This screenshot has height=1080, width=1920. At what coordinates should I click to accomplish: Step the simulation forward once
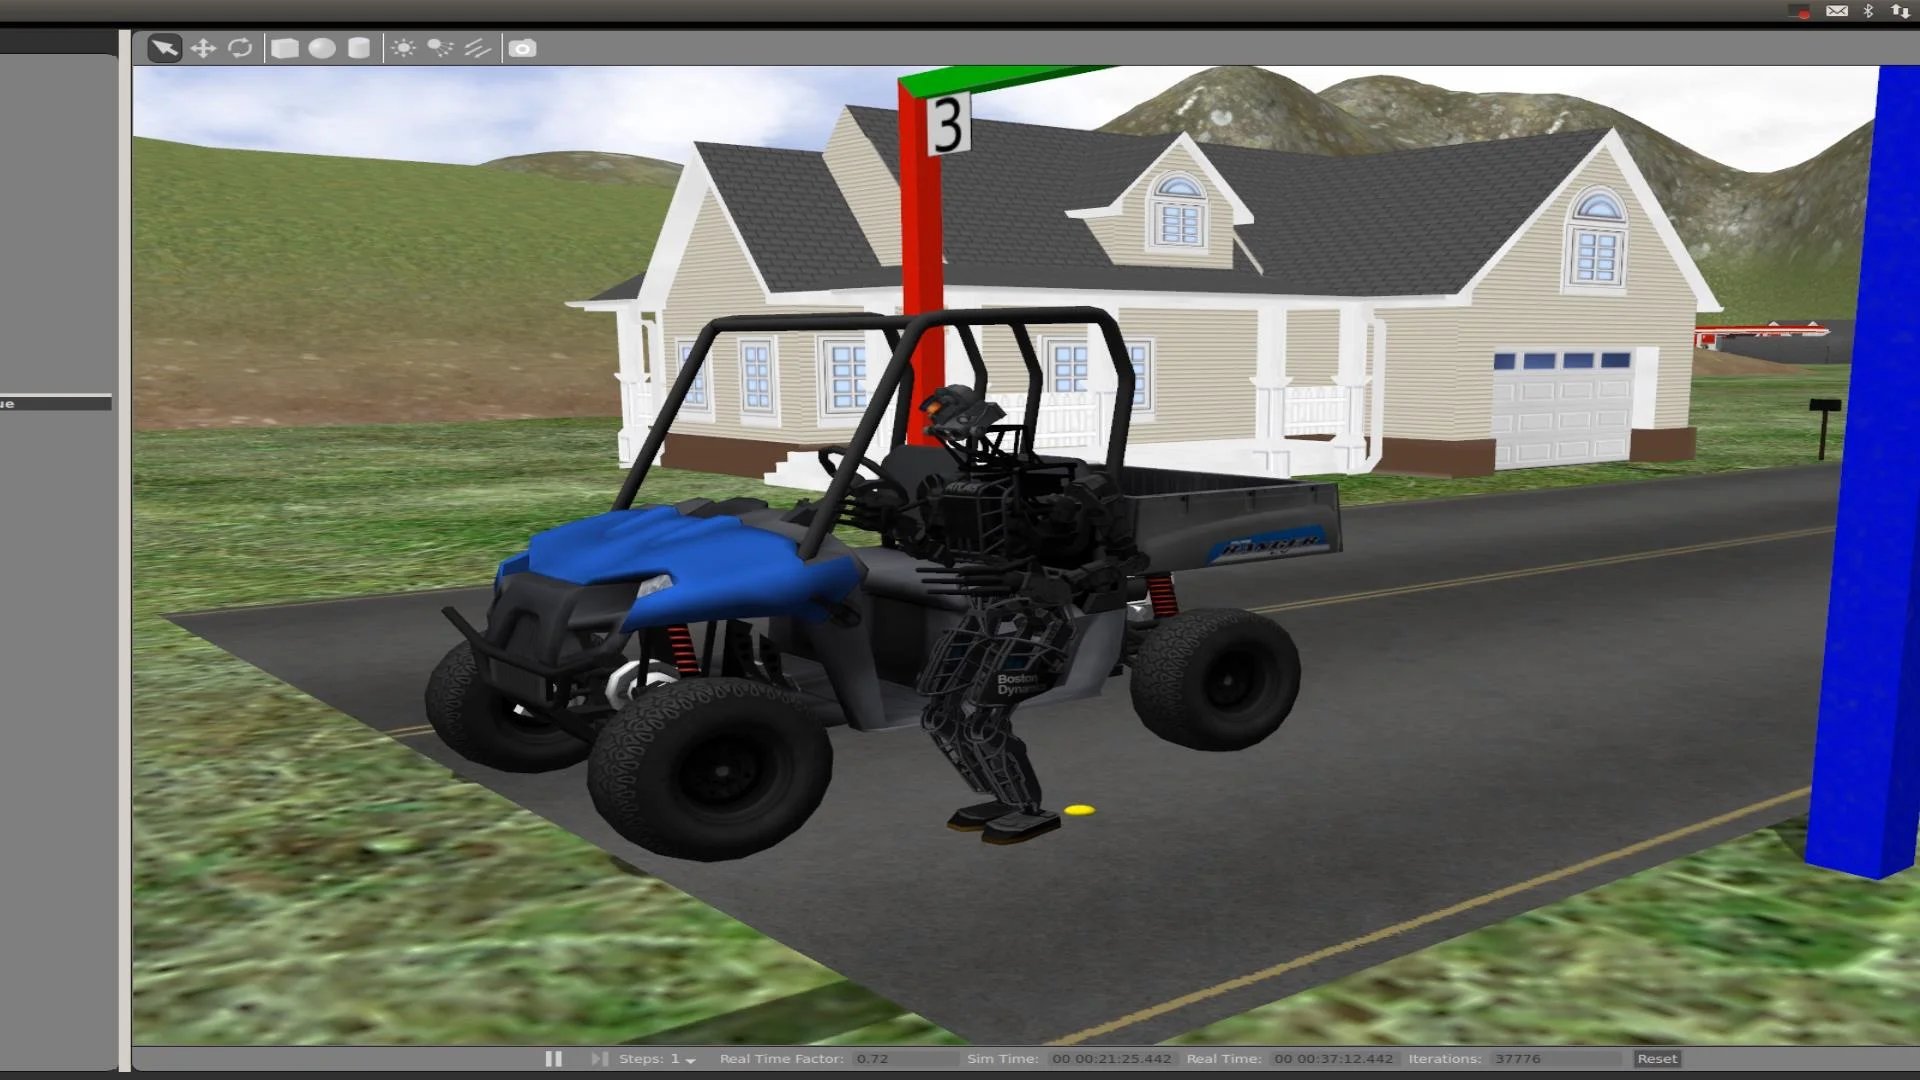point(599,1058)
